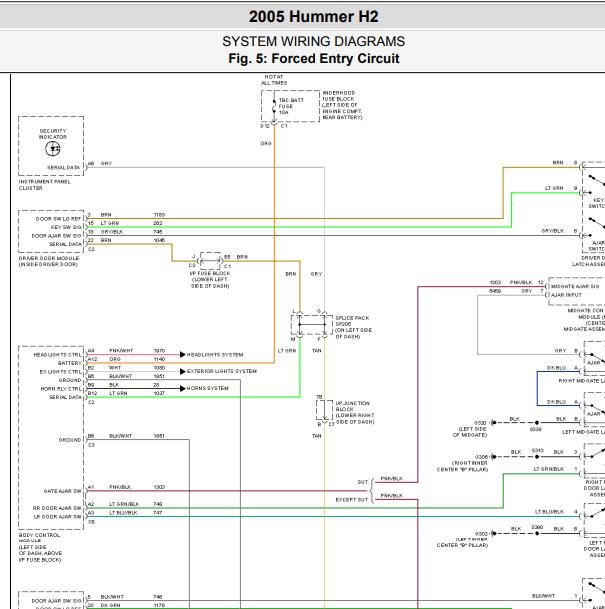Image resolution: width=605 pixels, height=609 pixels.
Task: Click the "EXTERIOR LIGHTS SYSTEM" reference
Action: (x=222, y=371)
